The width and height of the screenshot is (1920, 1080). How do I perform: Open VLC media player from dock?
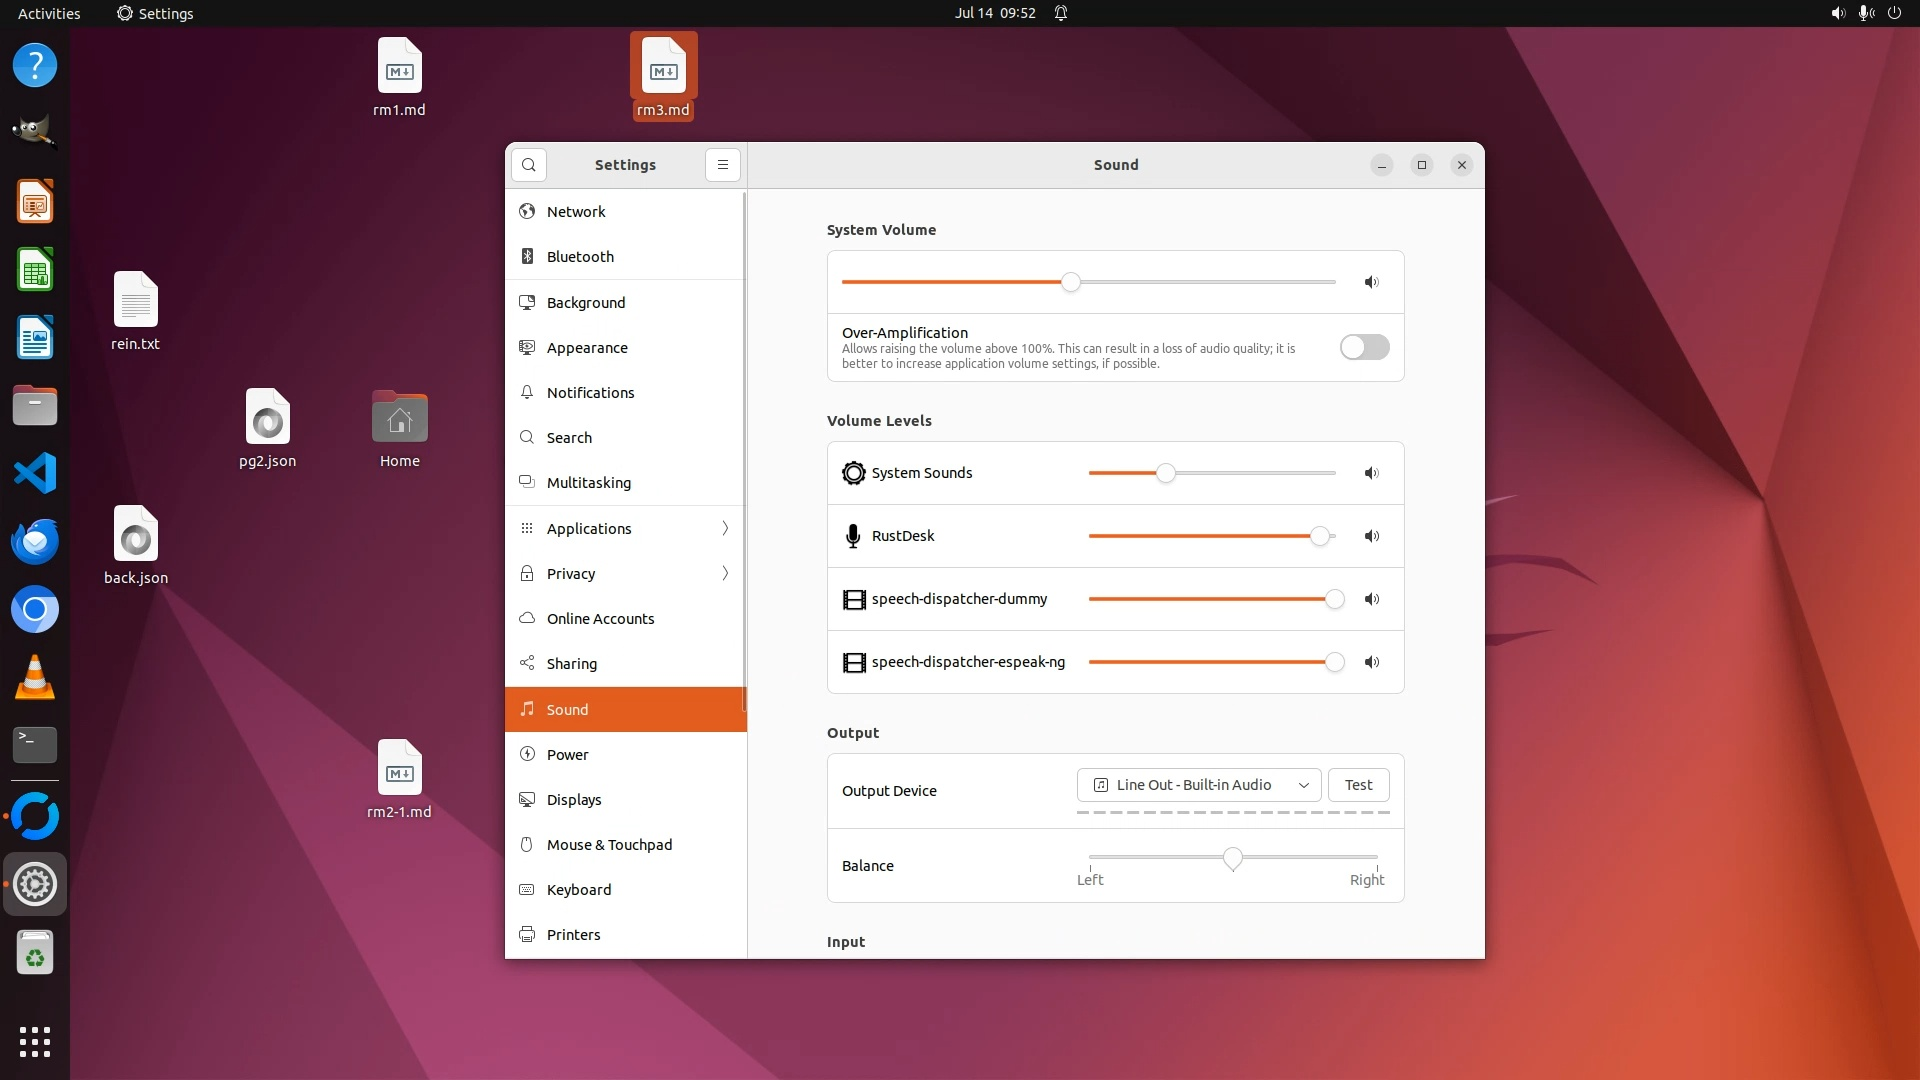pos(35,677)
